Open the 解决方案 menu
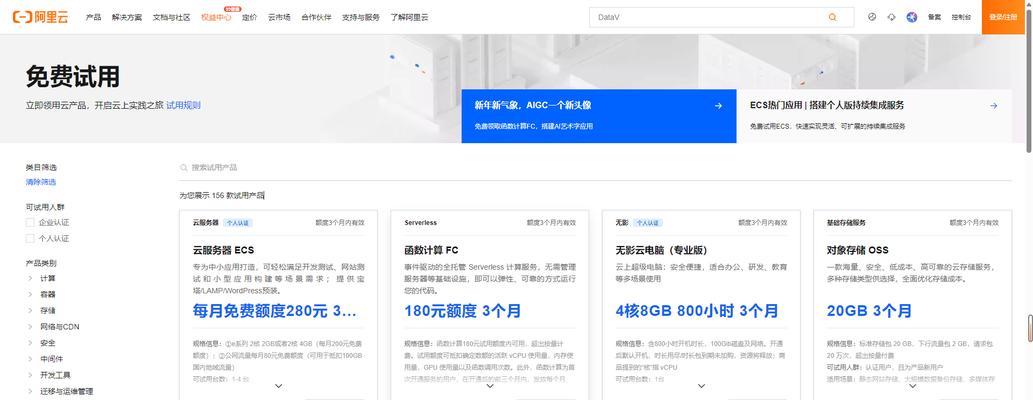The image size is (1033, 400). (126, 17)
